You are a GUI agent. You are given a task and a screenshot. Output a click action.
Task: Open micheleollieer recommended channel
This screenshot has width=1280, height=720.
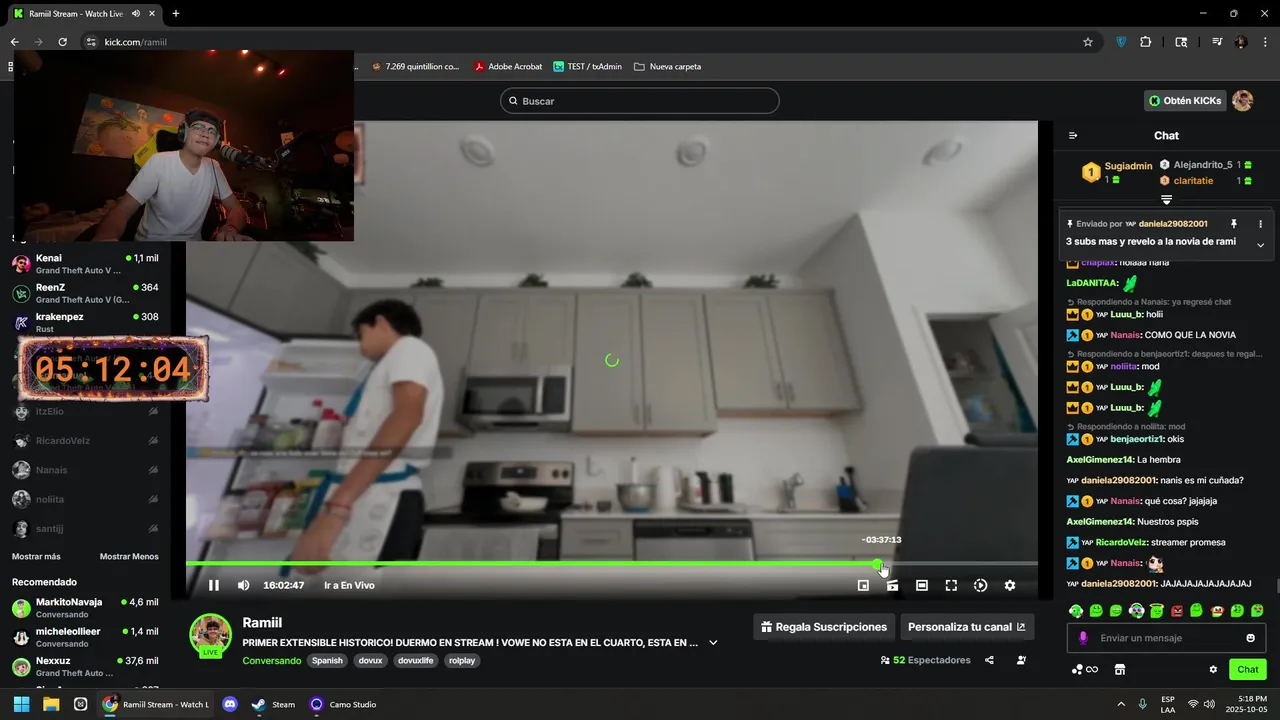pyautogui.click(x=85, y=637)
